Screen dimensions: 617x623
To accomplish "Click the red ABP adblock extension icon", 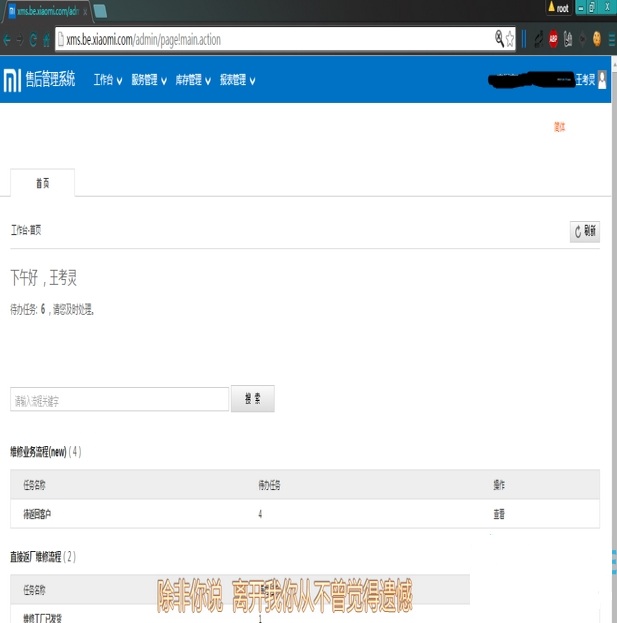I will point(553,39).
